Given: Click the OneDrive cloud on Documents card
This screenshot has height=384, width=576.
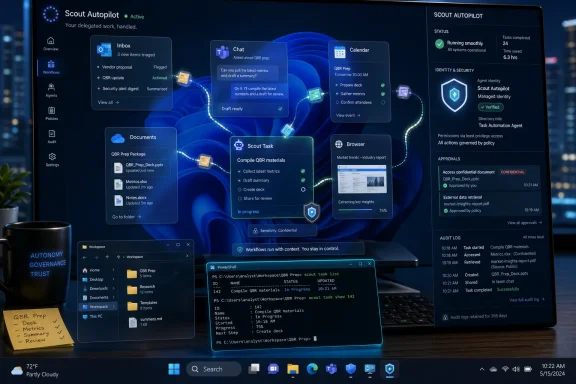Looking at the screenshot, I should (118, 139).
